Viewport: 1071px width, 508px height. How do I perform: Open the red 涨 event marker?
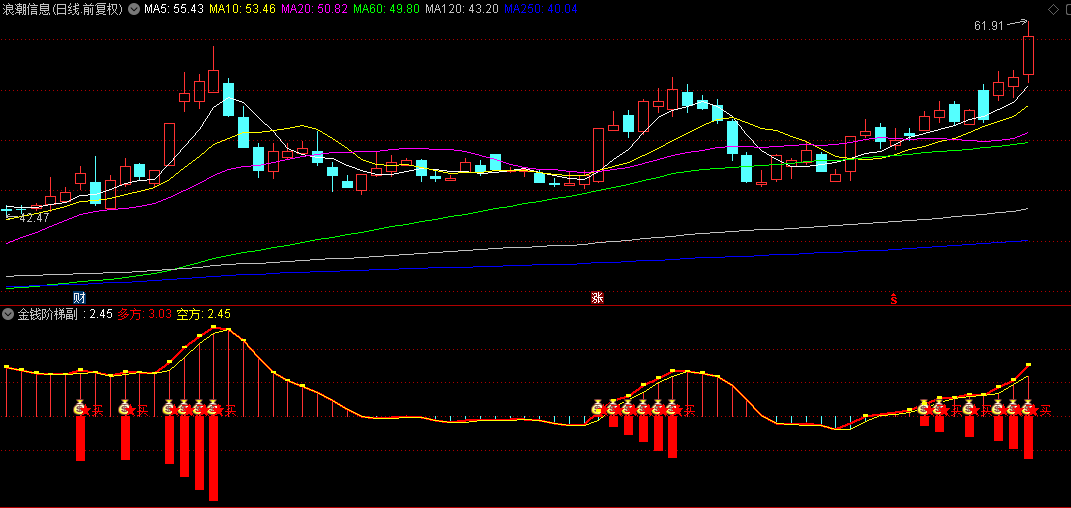tap(598, 298)
